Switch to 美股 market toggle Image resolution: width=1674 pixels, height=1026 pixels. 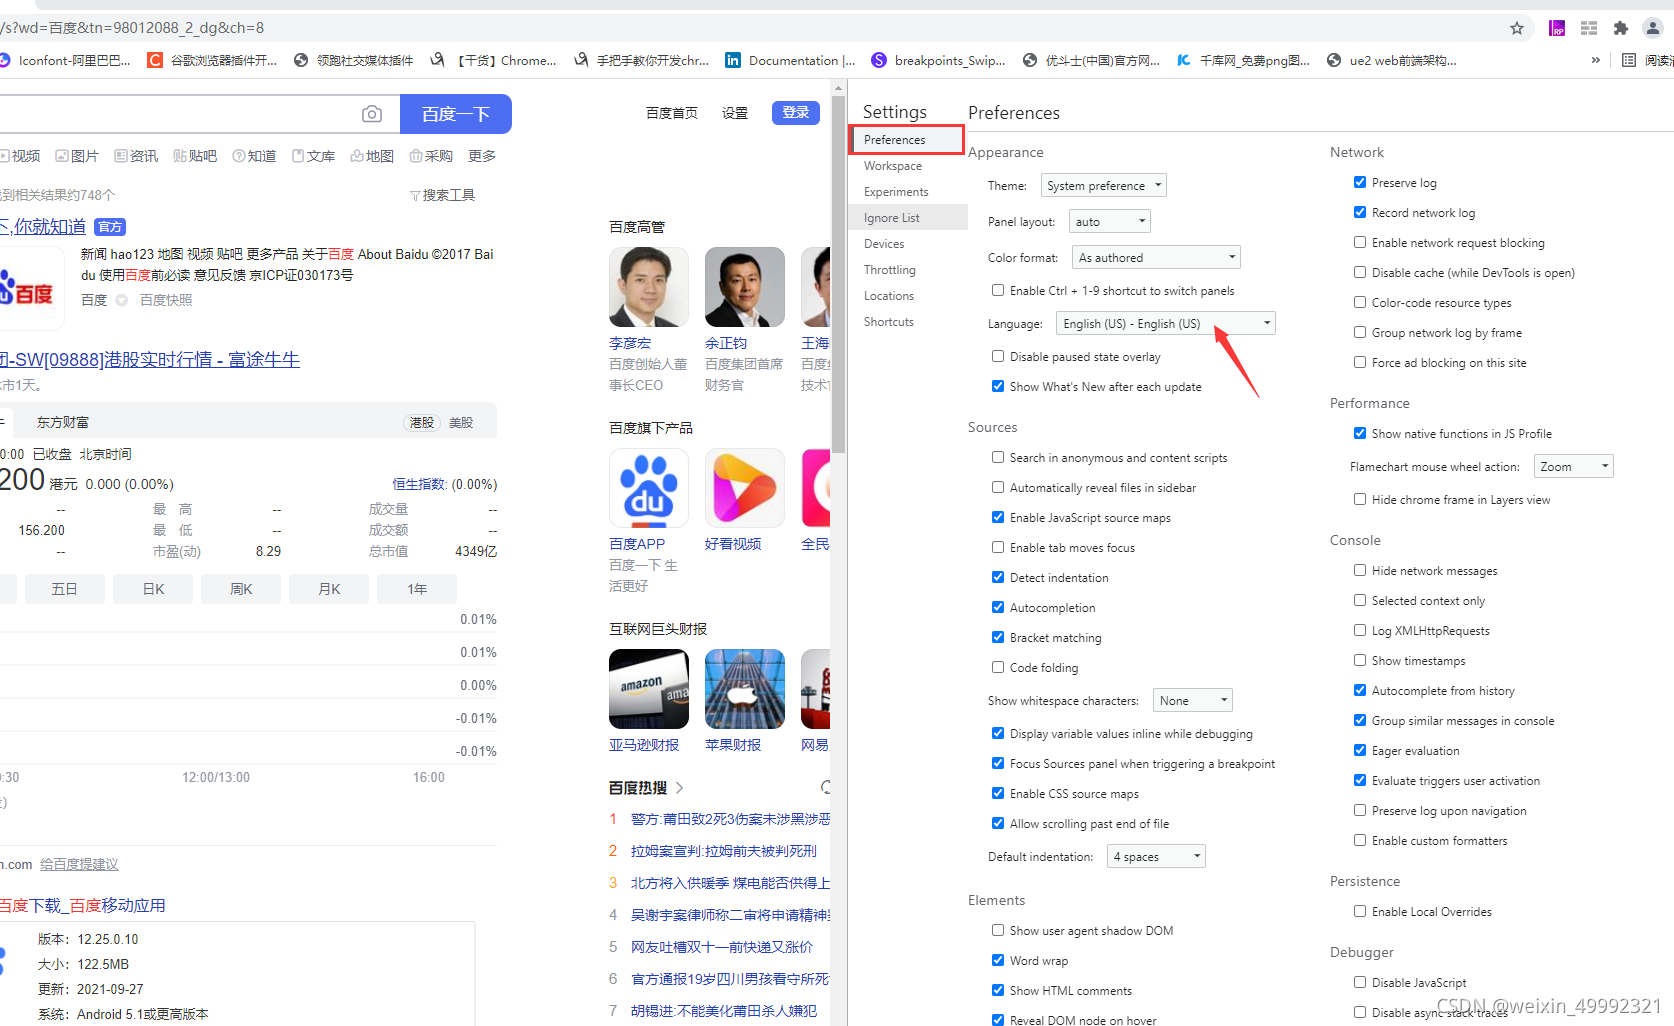(x=461, y=423)
